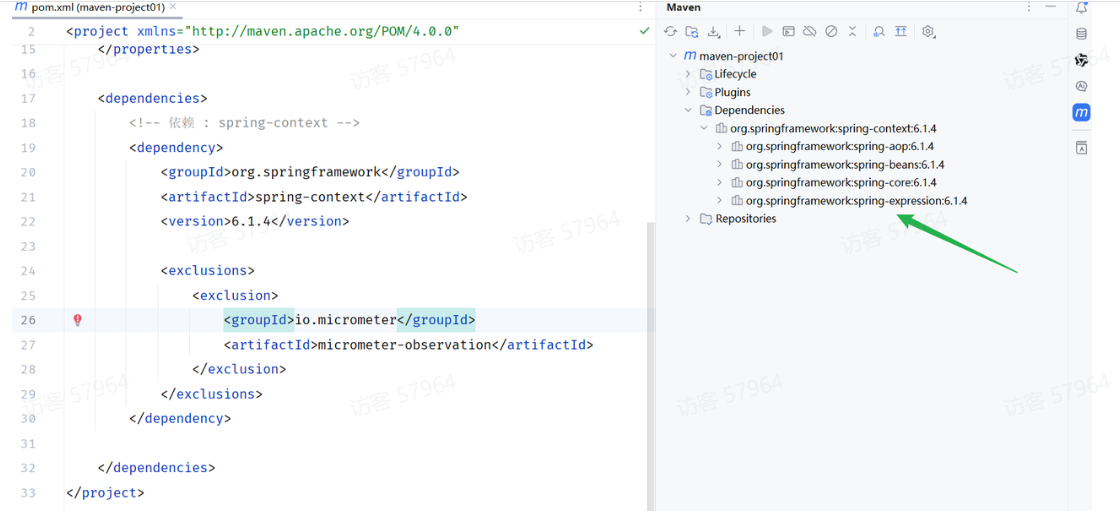Close the pom.xml tab
This screenshot has width=1120, height=525.
coord(173,7)
